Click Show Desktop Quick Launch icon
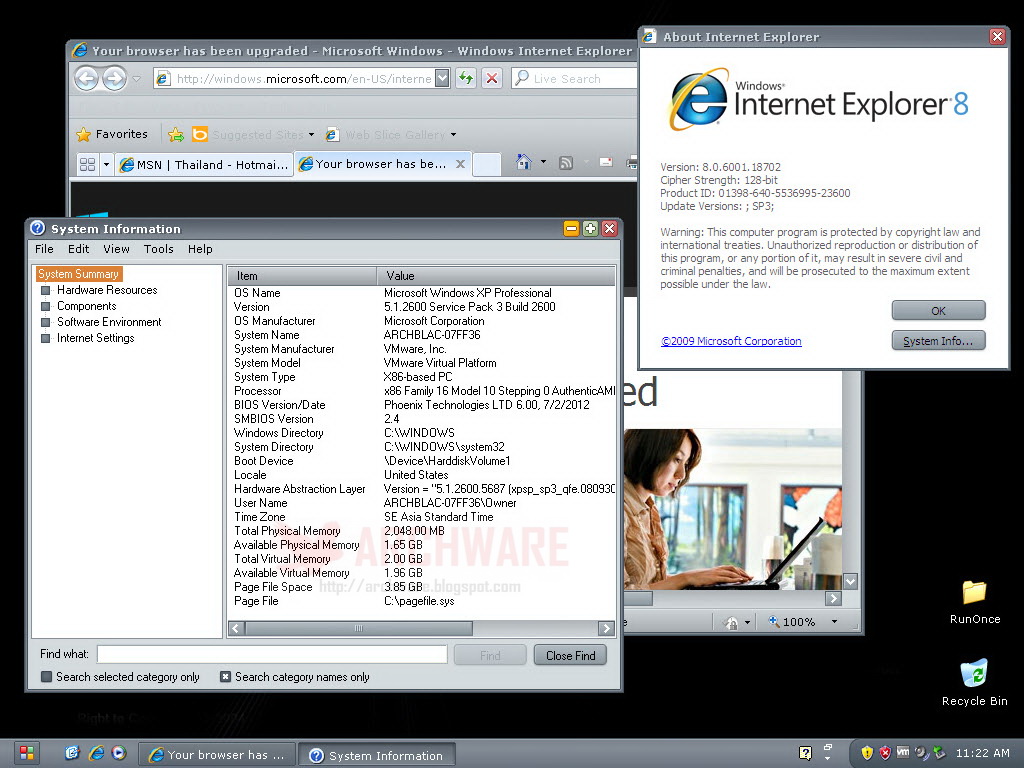The image size is (1024, 768). point(72,754)
